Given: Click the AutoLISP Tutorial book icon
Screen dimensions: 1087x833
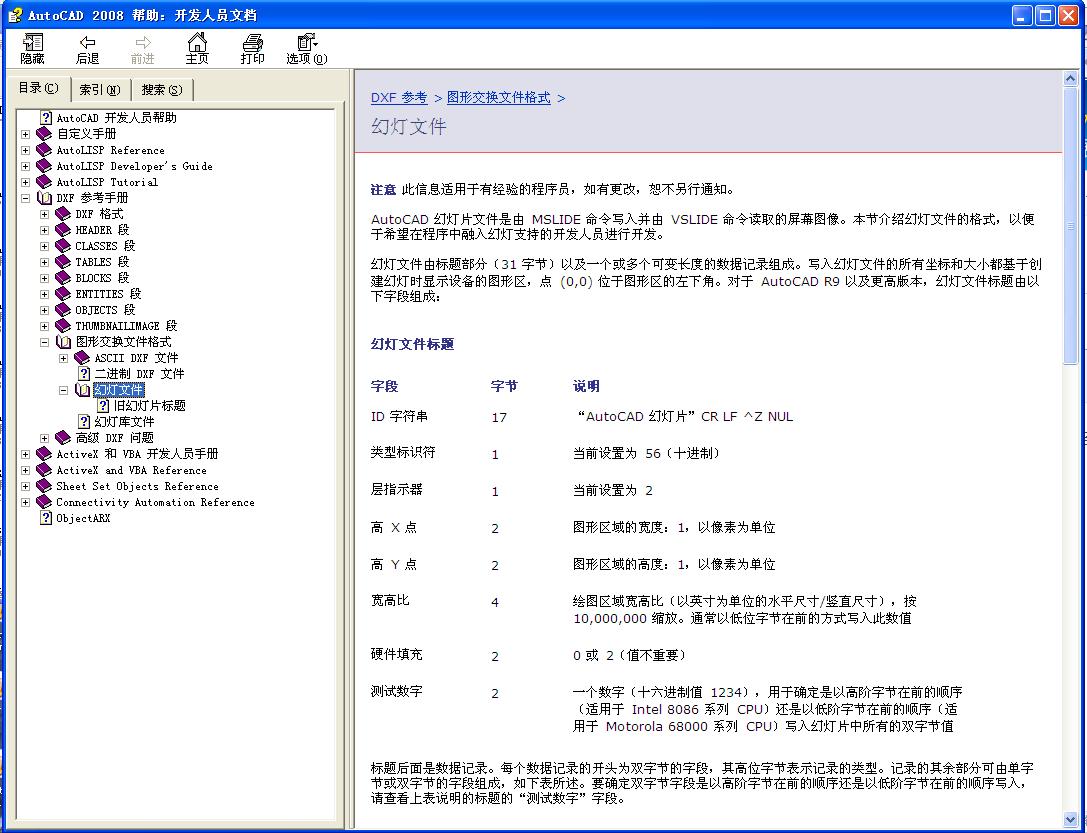Looking at the screenshot, I should point(44,182).
